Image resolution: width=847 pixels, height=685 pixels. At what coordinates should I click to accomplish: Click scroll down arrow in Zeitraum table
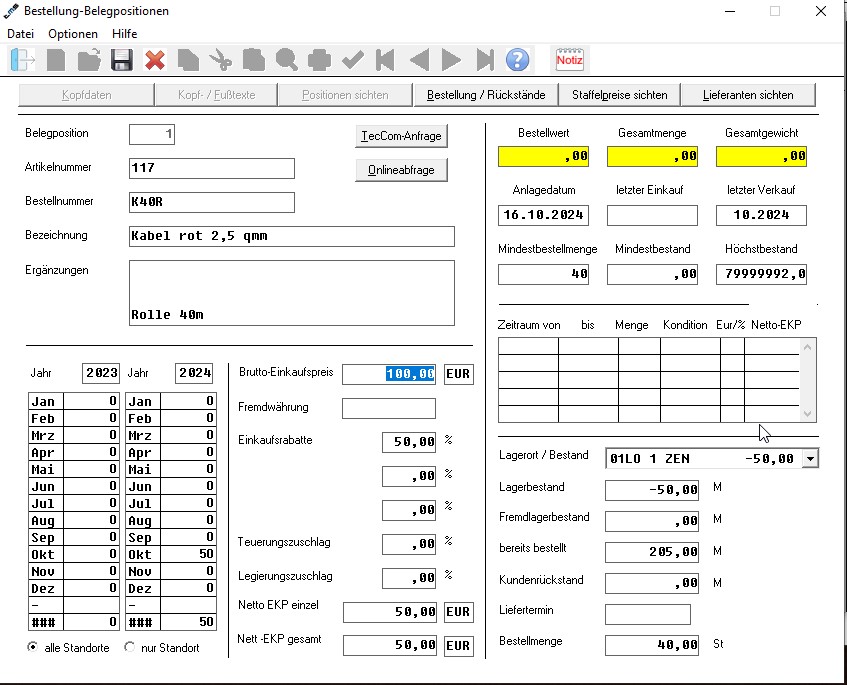tap(807, 414)
